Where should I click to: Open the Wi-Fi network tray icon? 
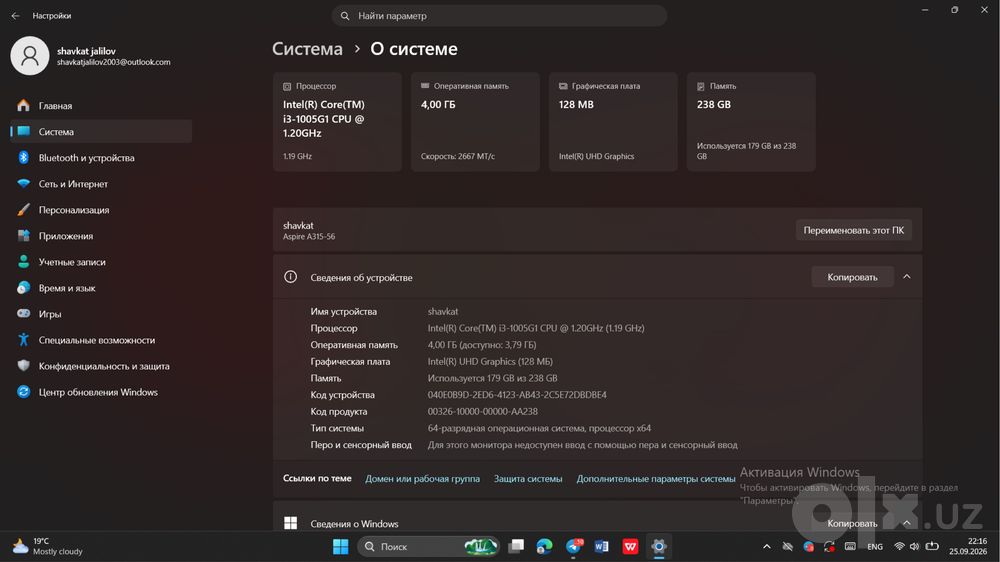point(899,547)
